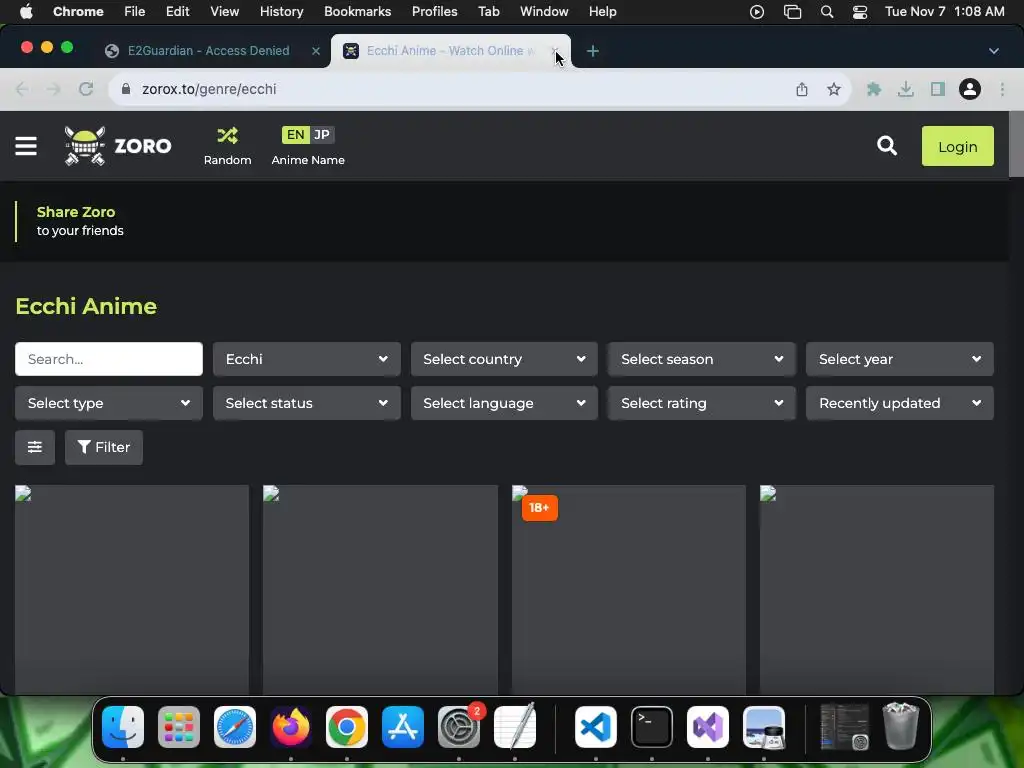Click the advanced filter sliders icon
Viewport: 1024px width, 768px height.
click(35, 447)
